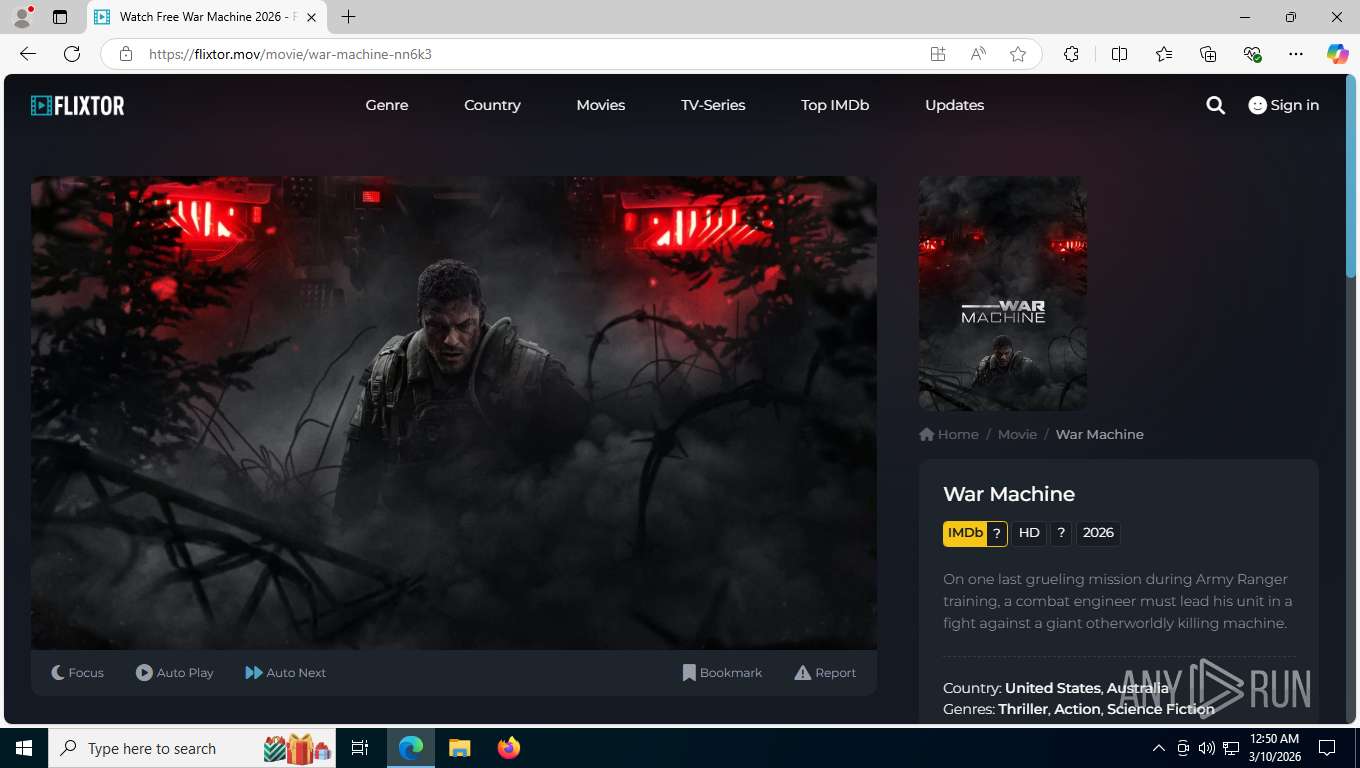Open the Windows Start menu
Image resolution: width=1360 pixels, height=768 pixels.
point(24,748)
